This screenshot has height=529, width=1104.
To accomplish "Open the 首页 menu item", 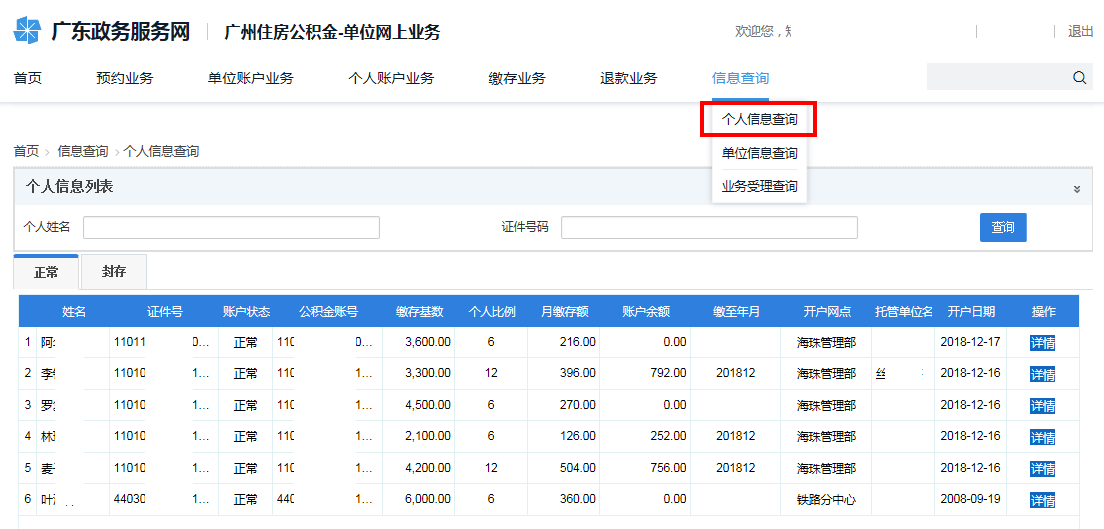I will pyautogui.click(x=28, y=78).
